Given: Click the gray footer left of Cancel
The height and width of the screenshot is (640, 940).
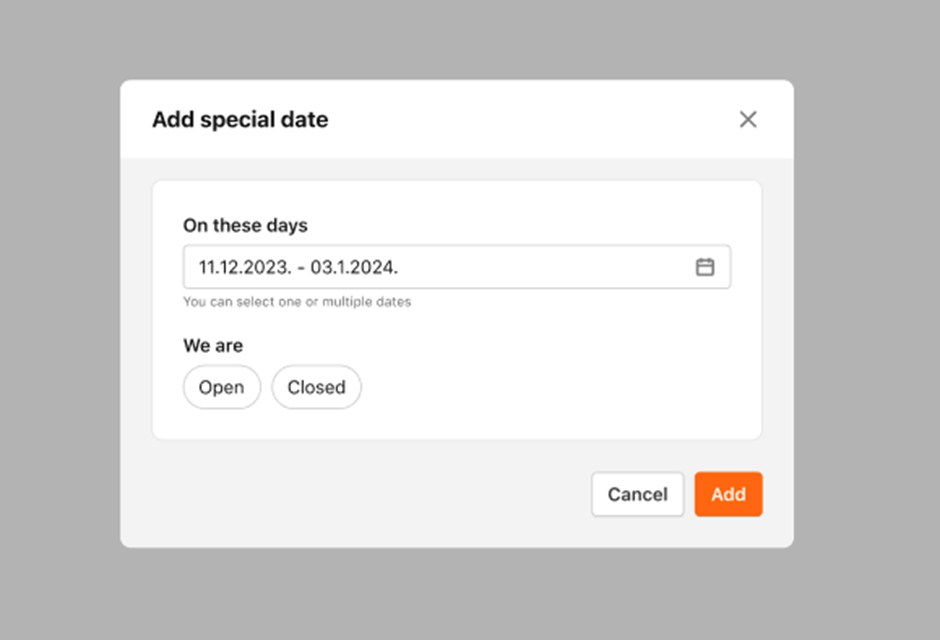Looking at the screenshot, I should [360, 494].
